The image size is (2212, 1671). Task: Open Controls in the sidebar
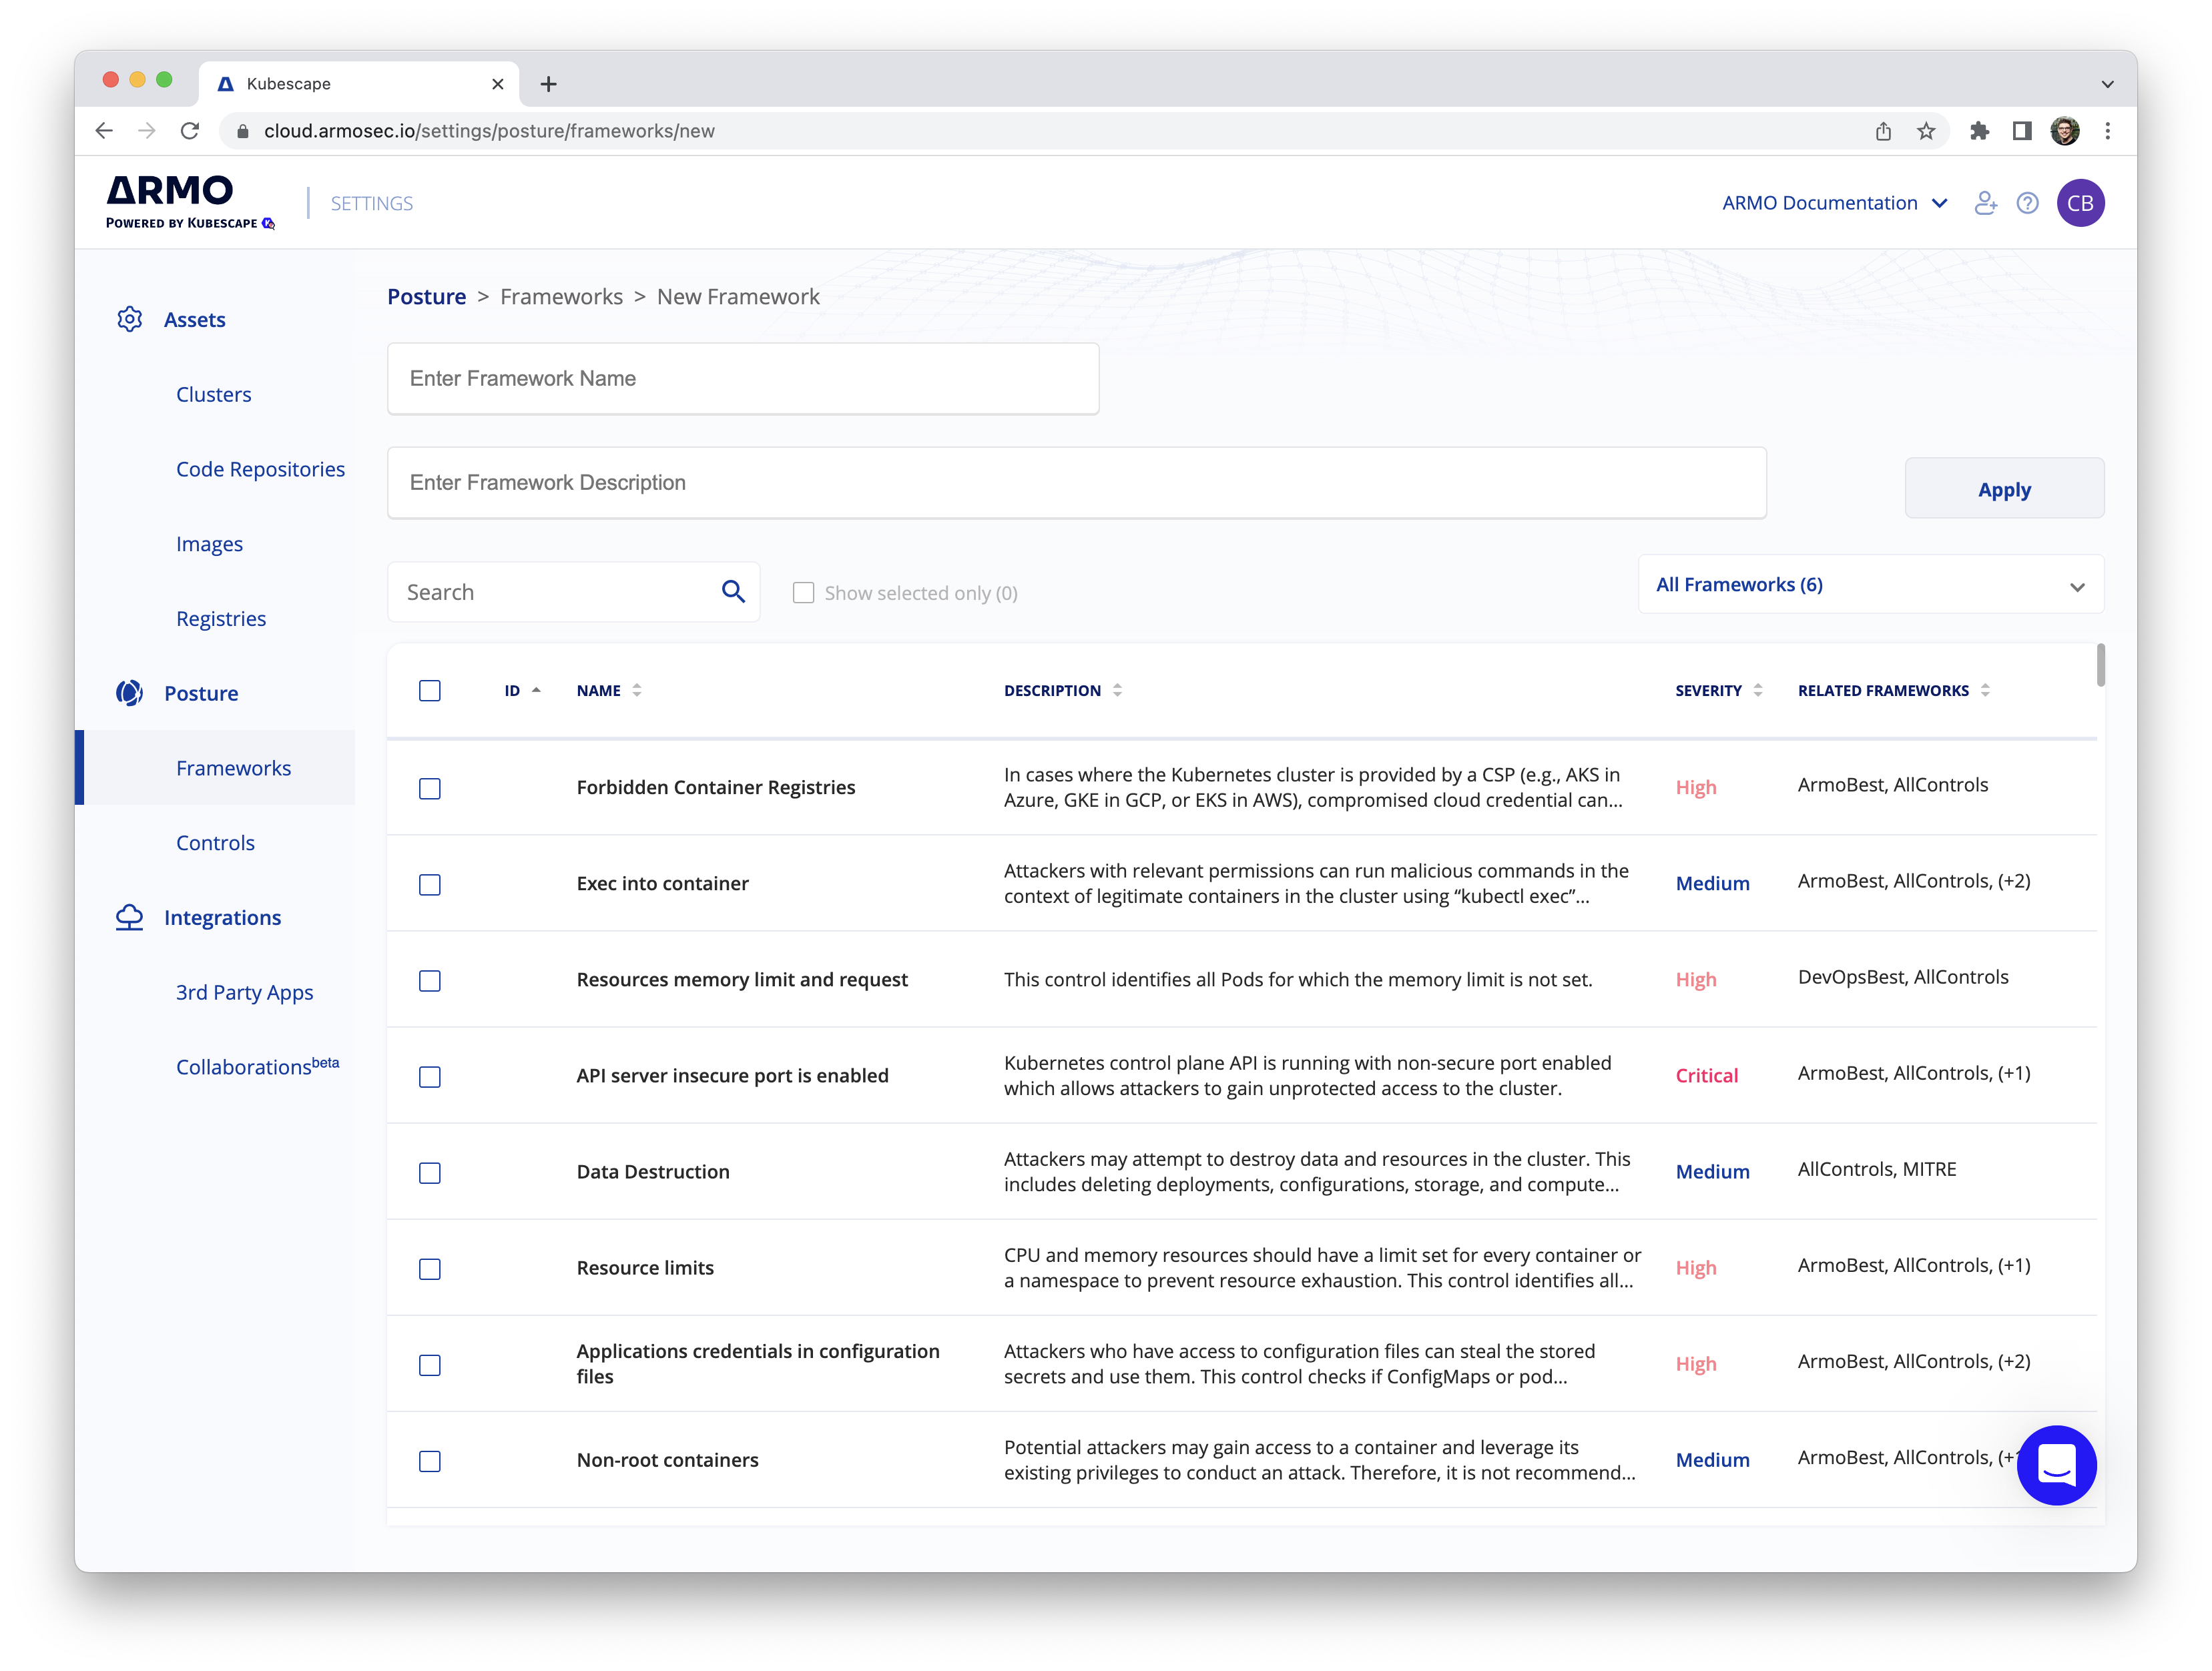[x=215, y=843]
